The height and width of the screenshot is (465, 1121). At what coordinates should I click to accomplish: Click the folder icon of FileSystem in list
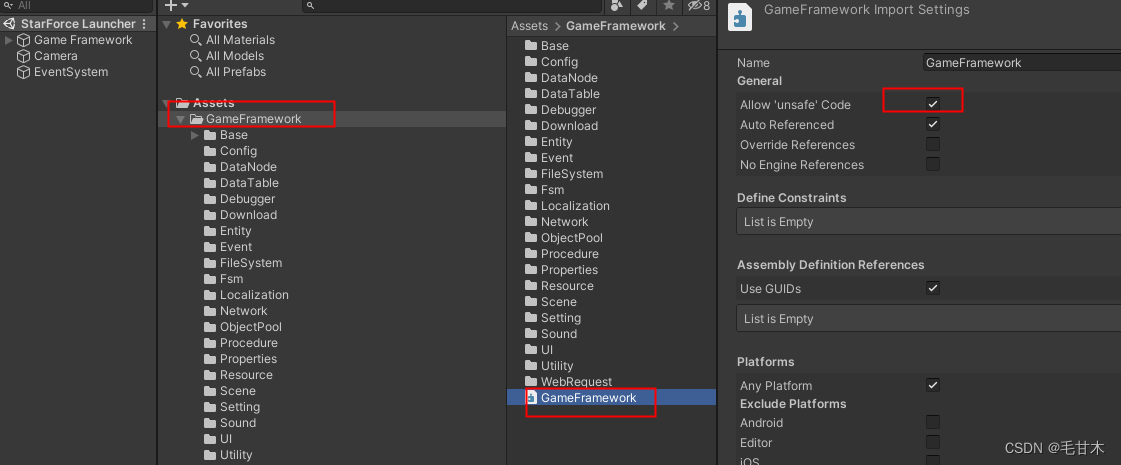[x=530, y=174]
